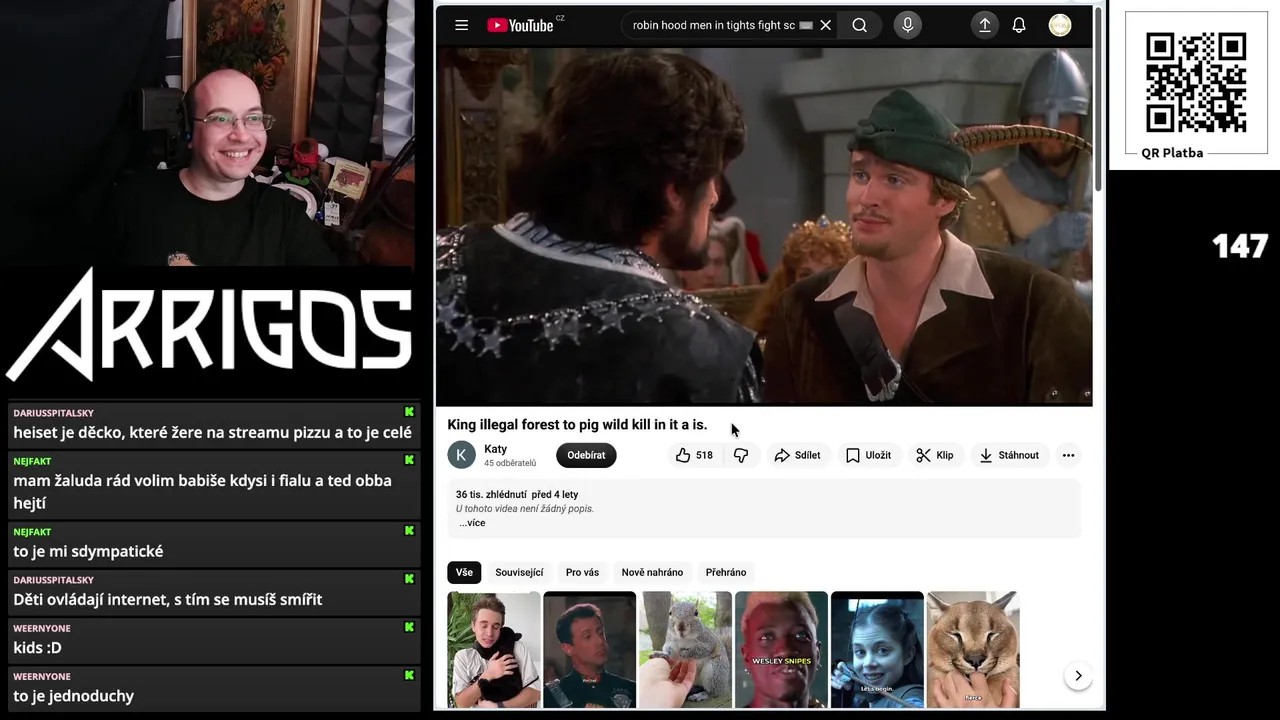
Task: Open the Wesley Snipes short
Action: 781,650
